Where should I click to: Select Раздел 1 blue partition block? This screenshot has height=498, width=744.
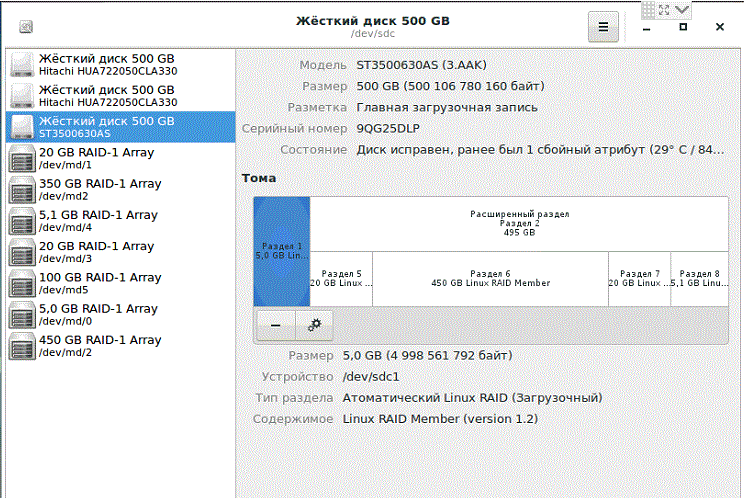coord(282,251)
